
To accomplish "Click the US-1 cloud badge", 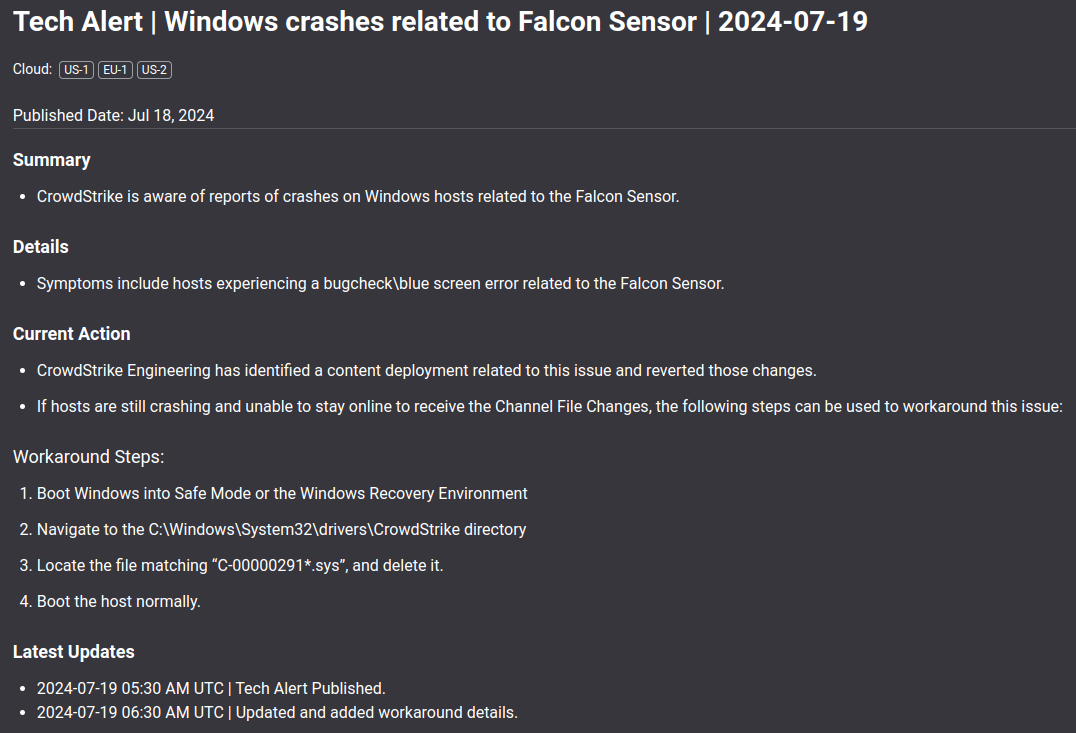I will click(76, 70).
